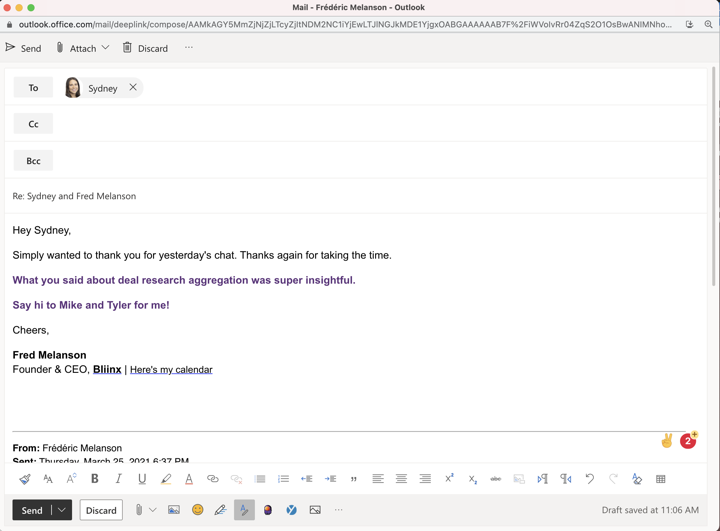Pick the font color
The width and height of the screenshot is (720, 531).
(x=189, y=479)
